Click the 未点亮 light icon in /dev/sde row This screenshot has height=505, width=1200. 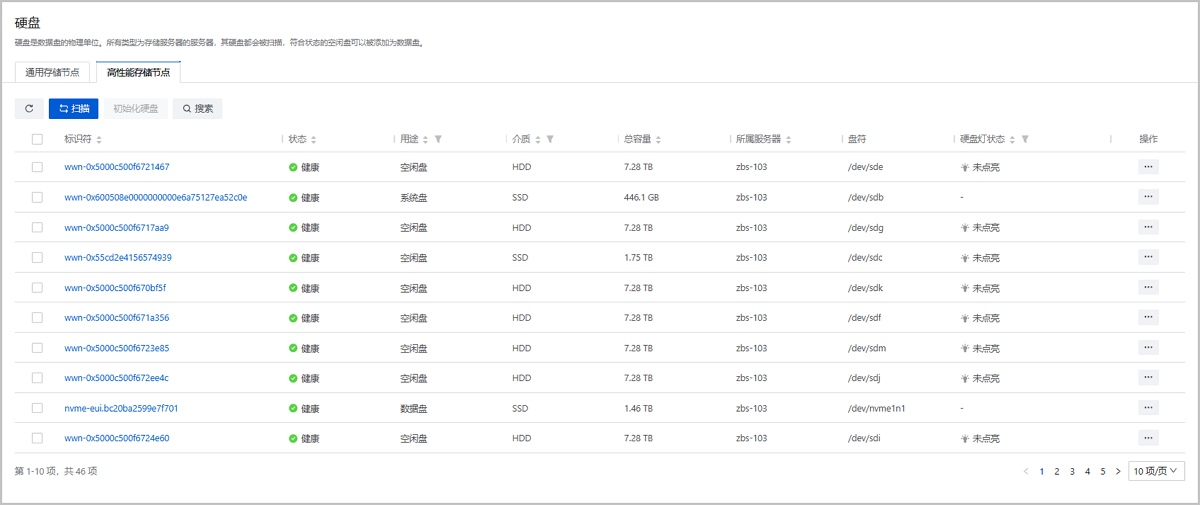click(x=965, y=167)
